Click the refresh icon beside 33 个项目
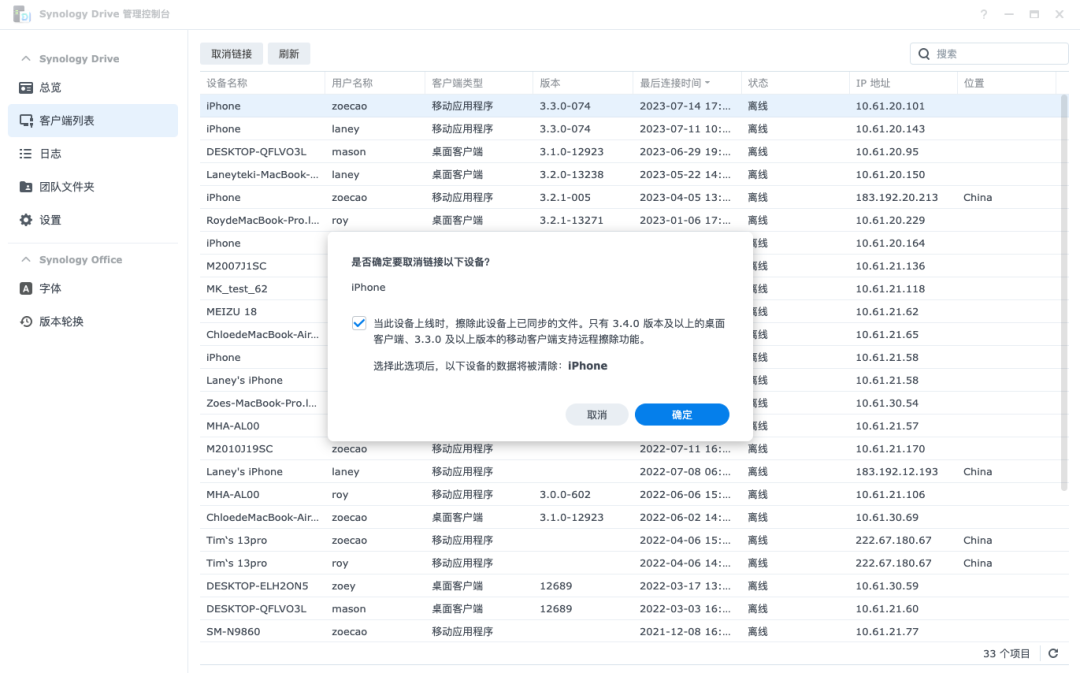This screenshot has height=673, width=1080. [1052, 653]
